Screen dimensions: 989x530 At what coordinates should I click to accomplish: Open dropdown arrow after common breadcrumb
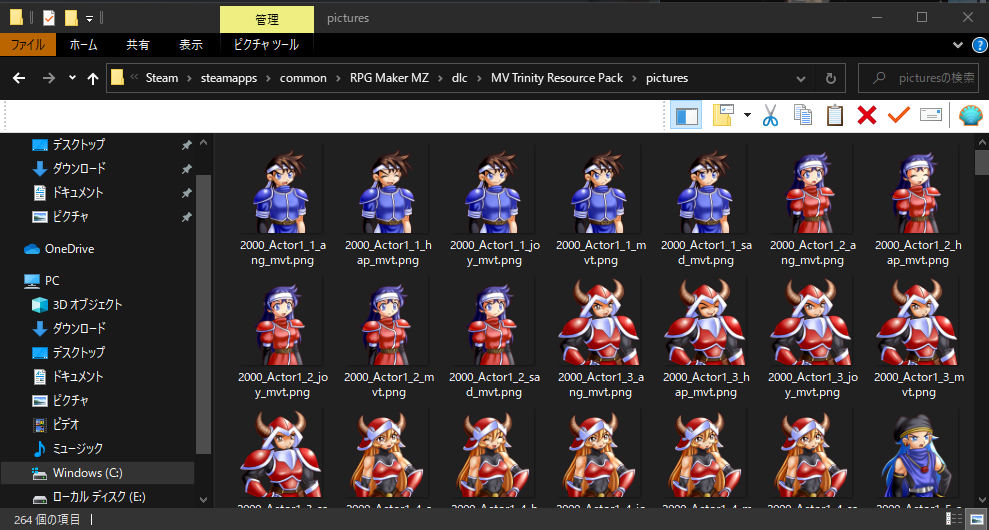pos(339,78)
